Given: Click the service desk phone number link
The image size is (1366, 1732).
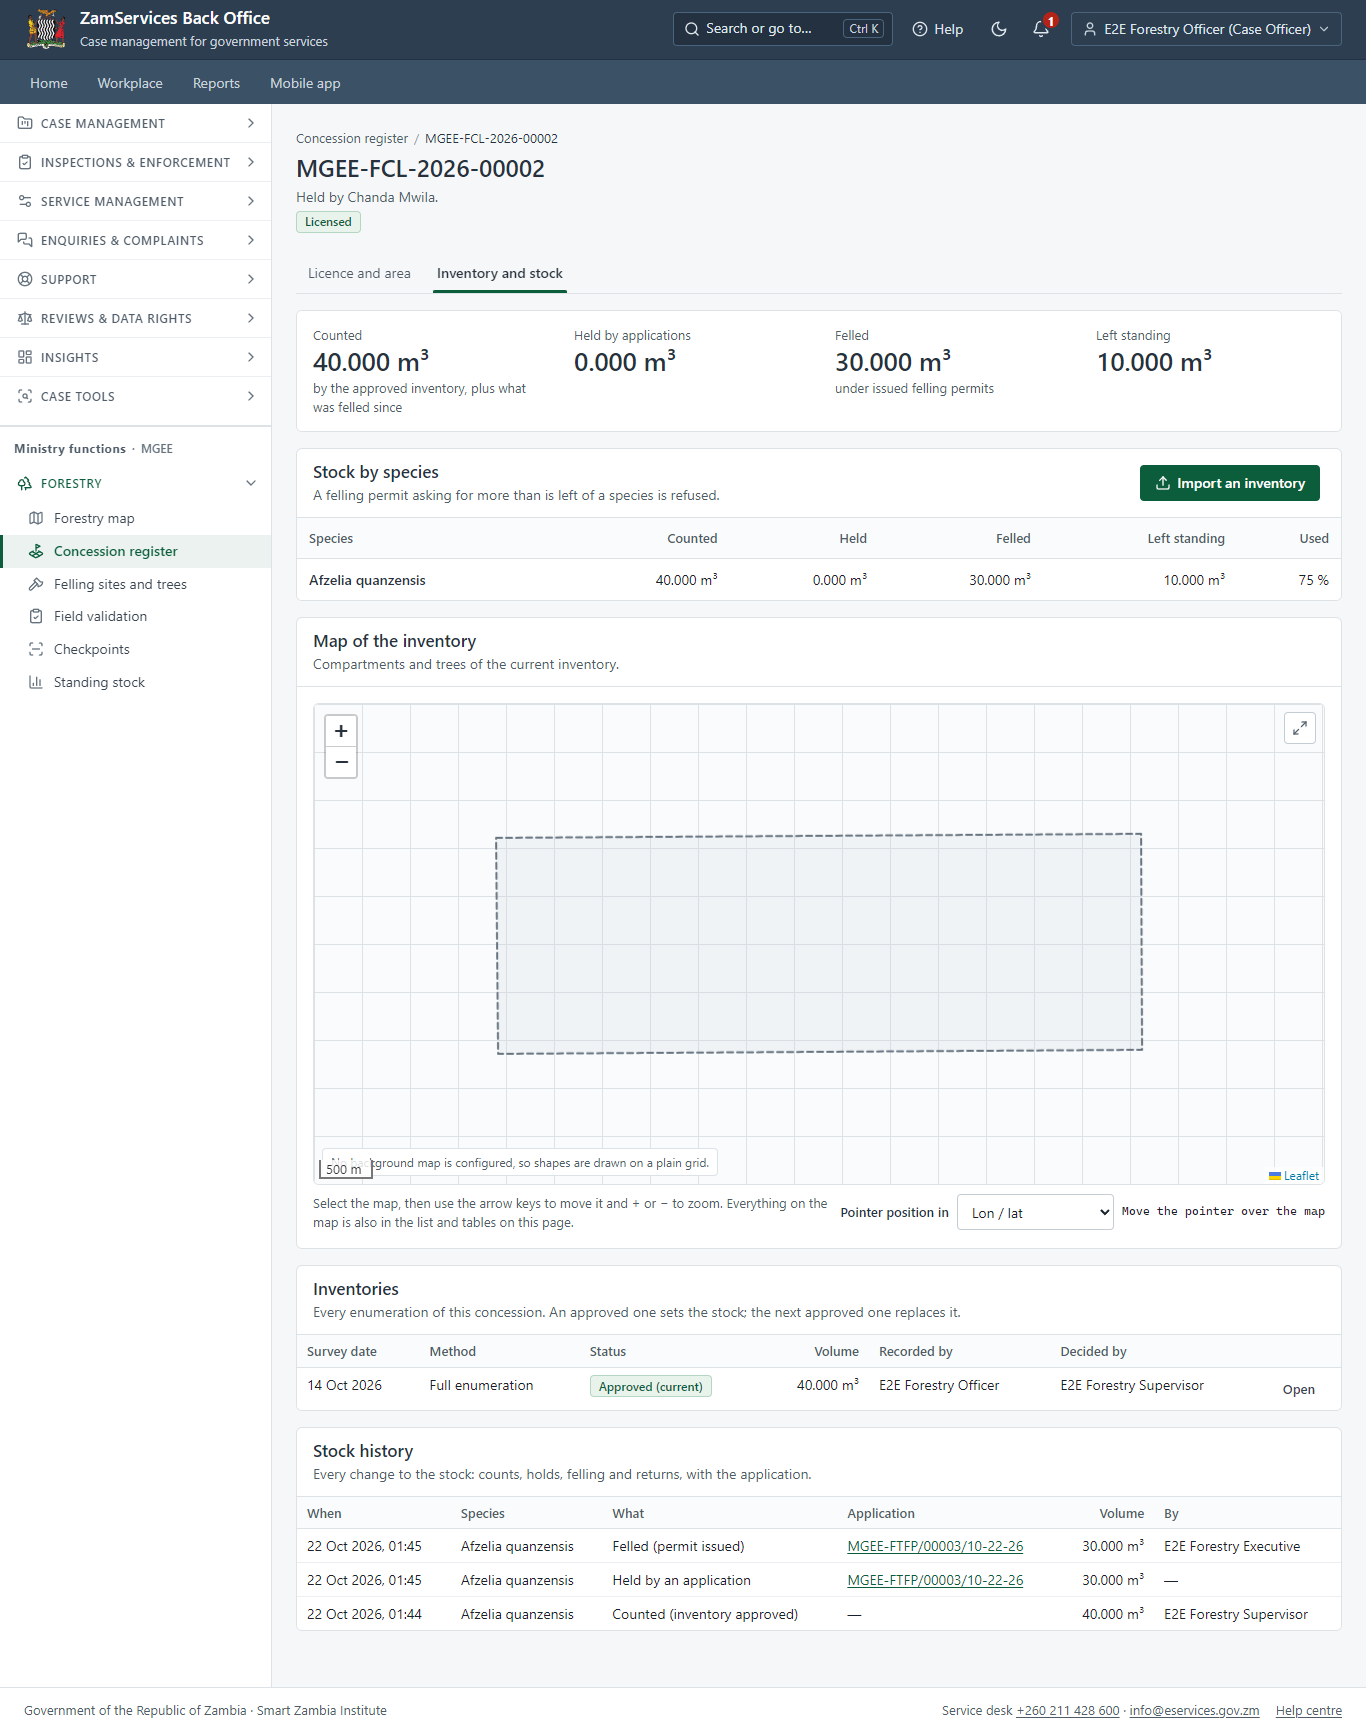Looking at the screenshot, I should coord(1068,1710).
